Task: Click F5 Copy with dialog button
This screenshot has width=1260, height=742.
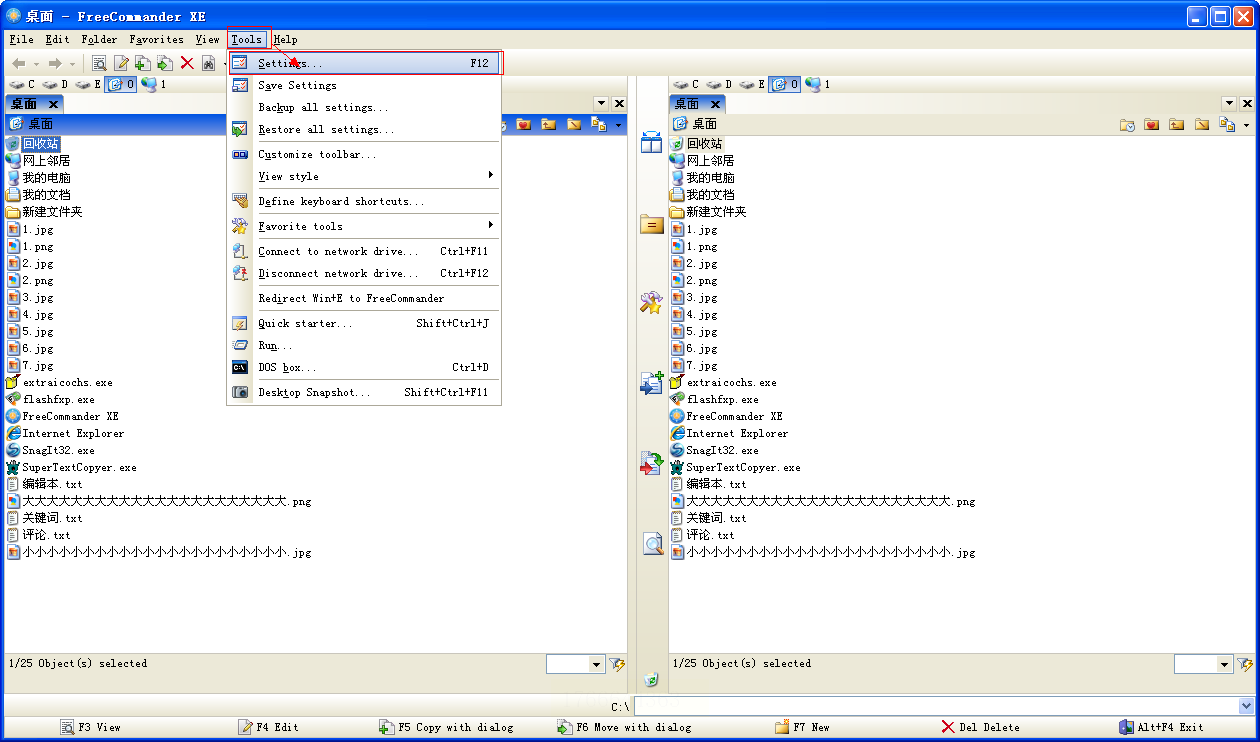Action: pos(446,727)
